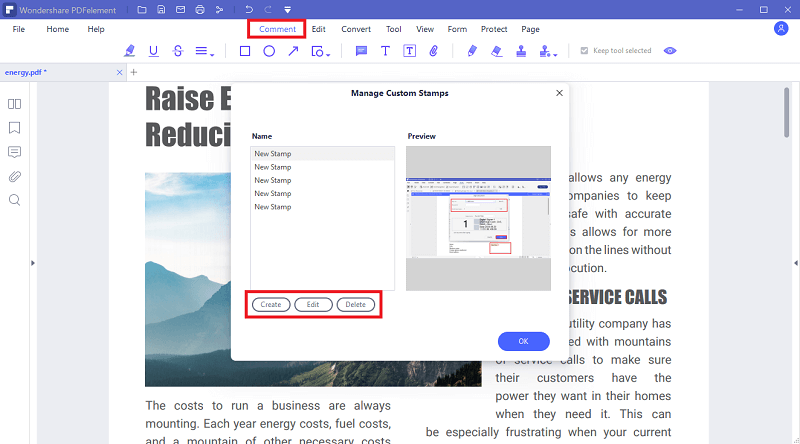Screen dimensions: 800x444
Task: Select the Arrow drawing tool
Action: pyautogui.click(x=293, y=51)
